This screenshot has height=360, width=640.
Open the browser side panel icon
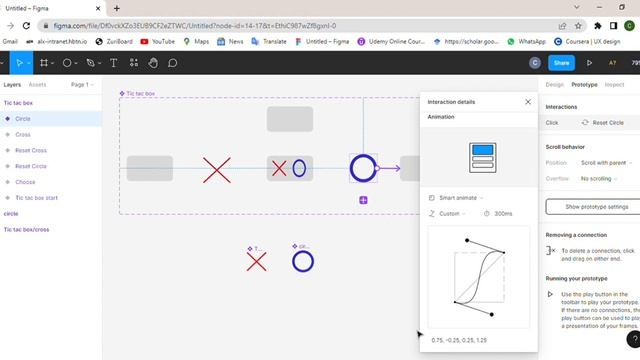(613, 26)
